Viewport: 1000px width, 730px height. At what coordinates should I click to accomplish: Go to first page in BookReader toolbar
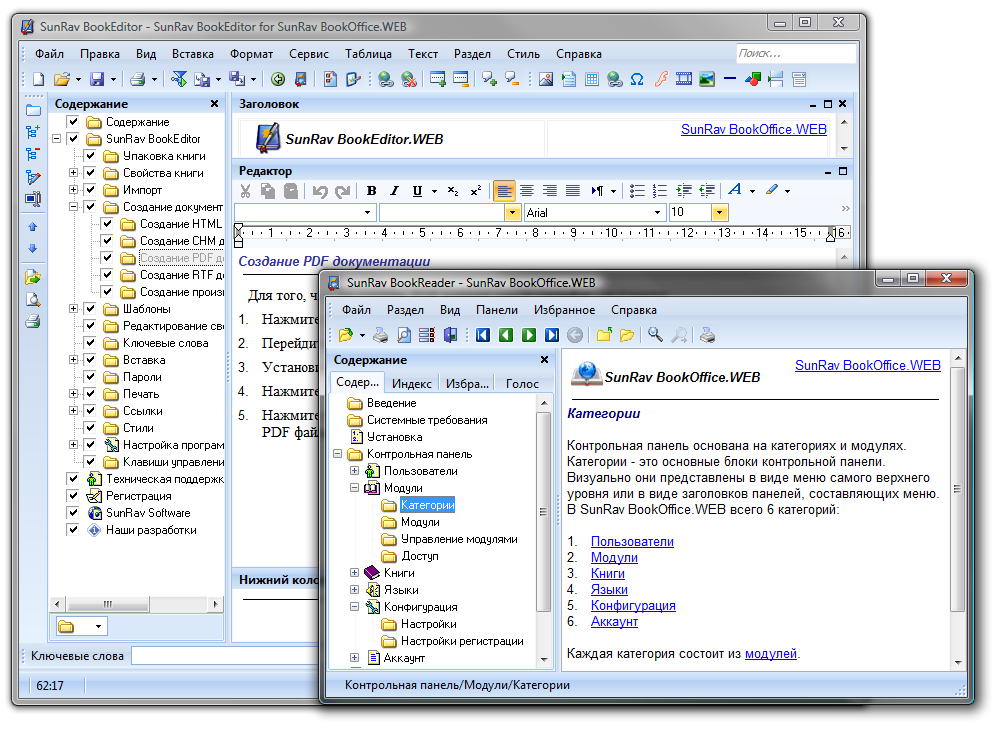click(x=483, y=335)
